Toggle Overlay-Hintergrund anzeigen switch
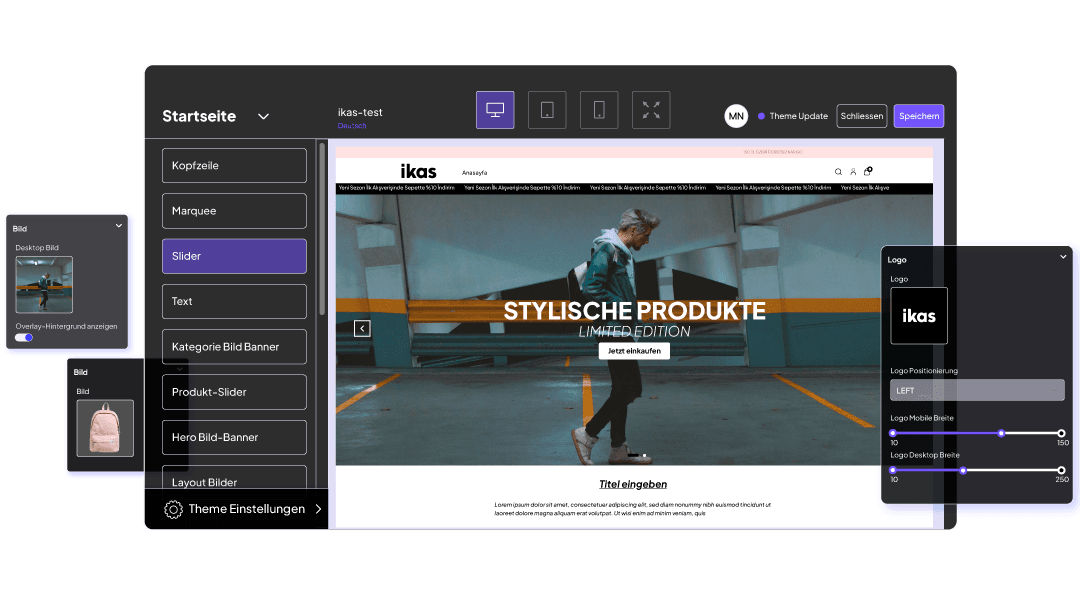Viewport: 1080px width, 600px height. coord(24,338)
